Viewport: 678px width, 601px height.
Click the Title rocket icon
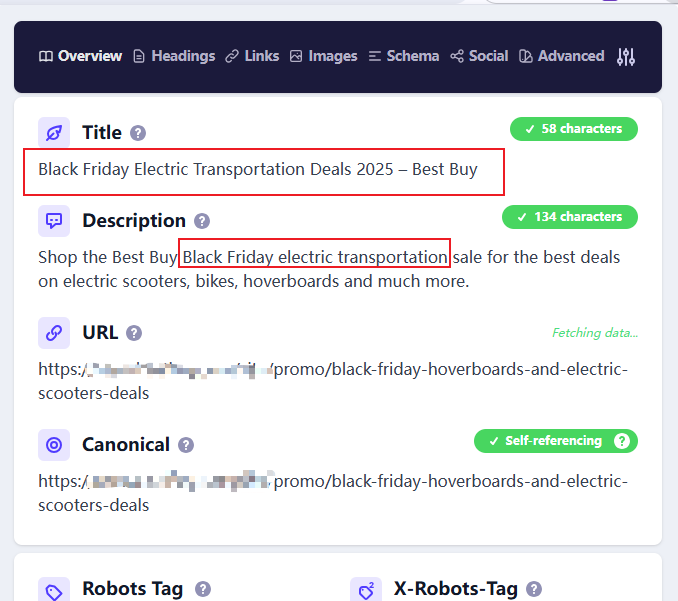[x=54, y=133]
